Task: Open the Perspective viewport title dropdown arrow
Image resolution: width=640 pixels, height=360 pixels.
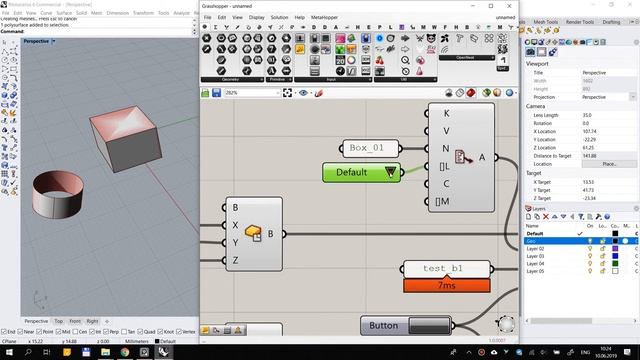Action: (x=54, y=41)
